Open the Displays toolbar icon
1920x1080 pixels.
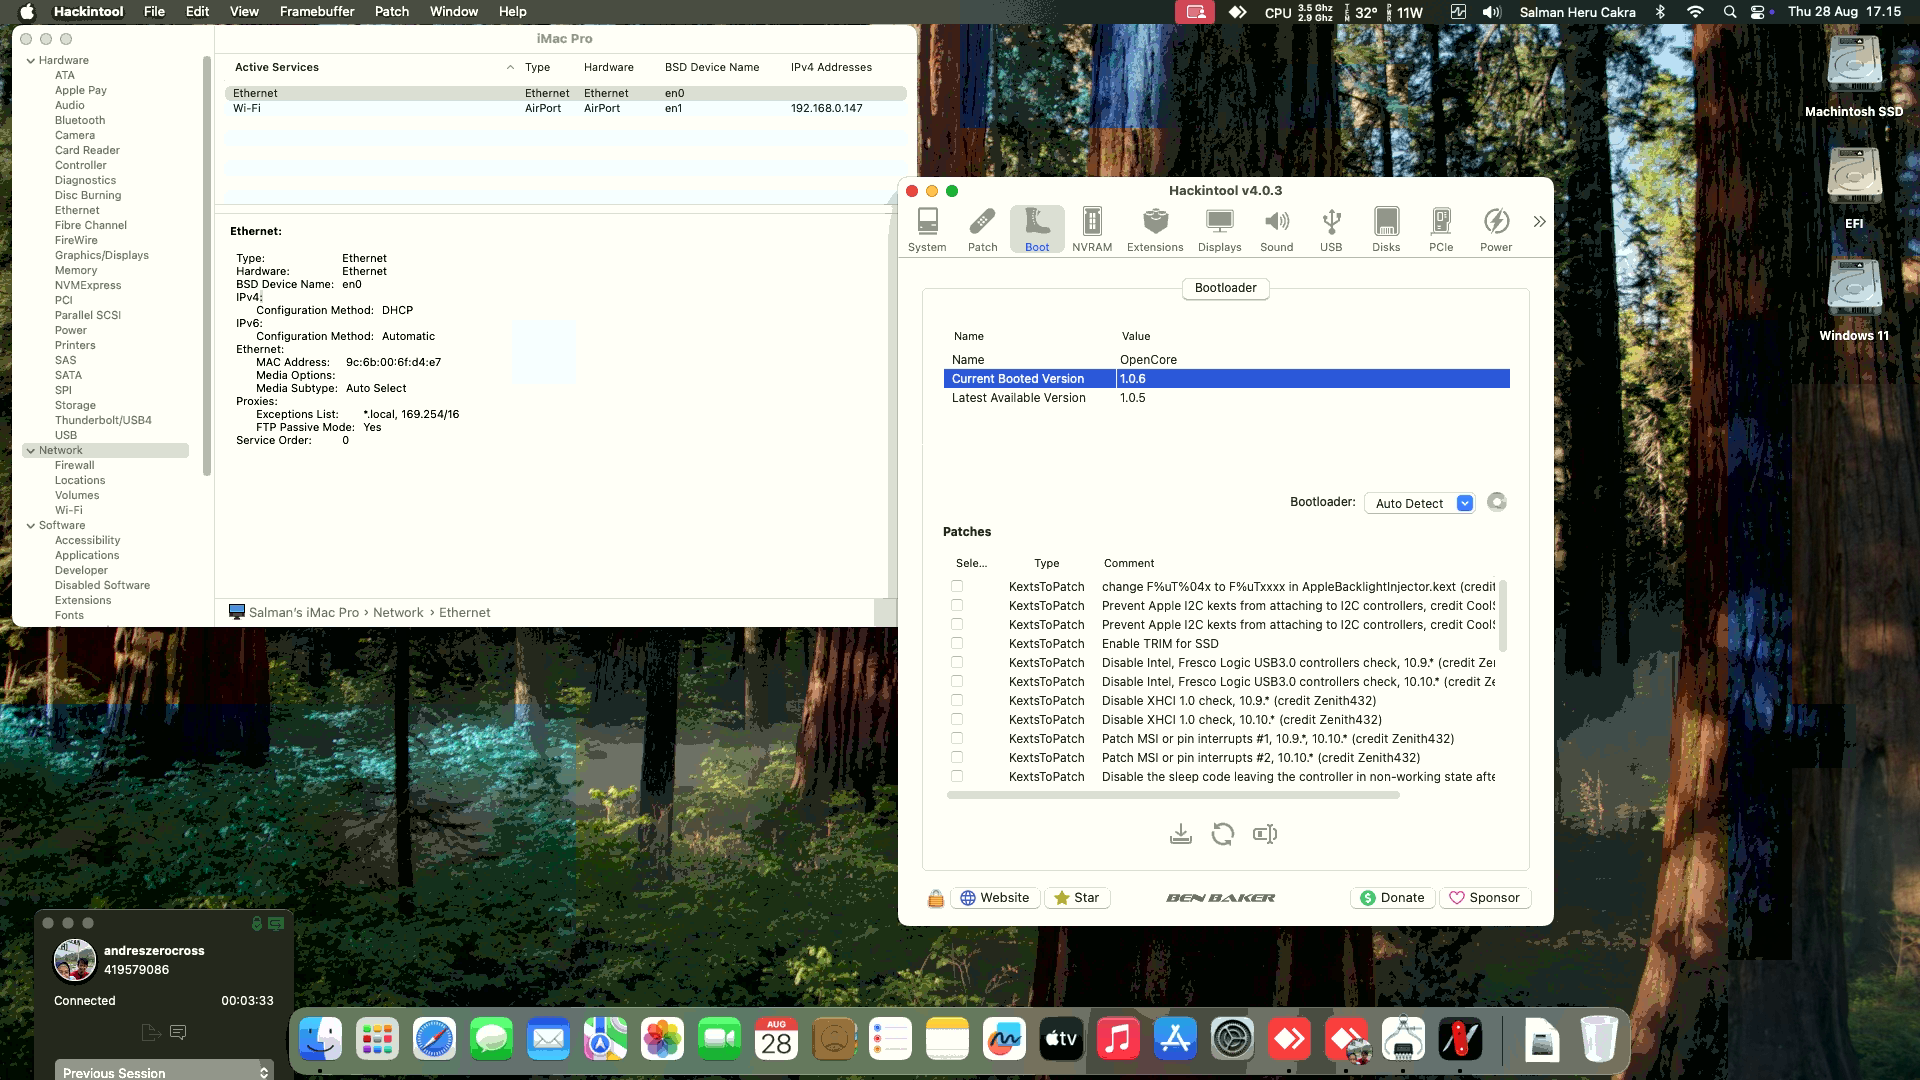click(1219, 229)
